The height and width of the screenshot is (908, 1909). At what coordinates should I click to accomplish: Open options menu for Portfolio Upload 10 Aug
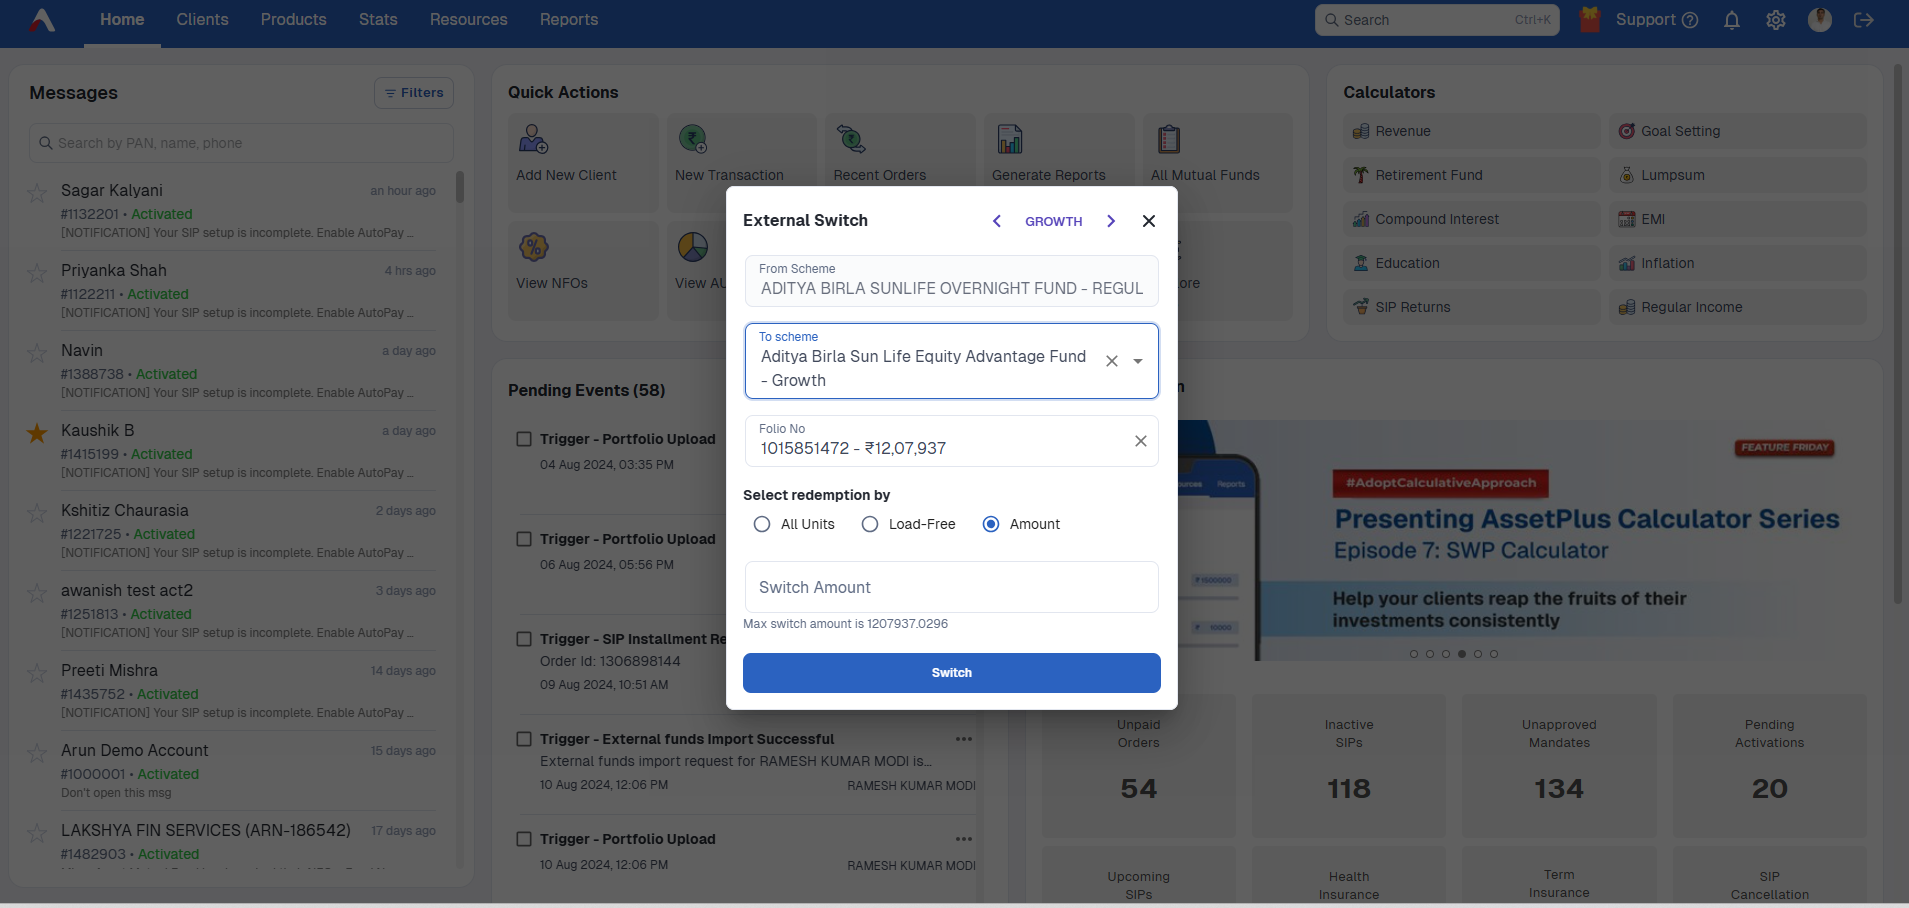pyautogui.click(x=964, y=839)
